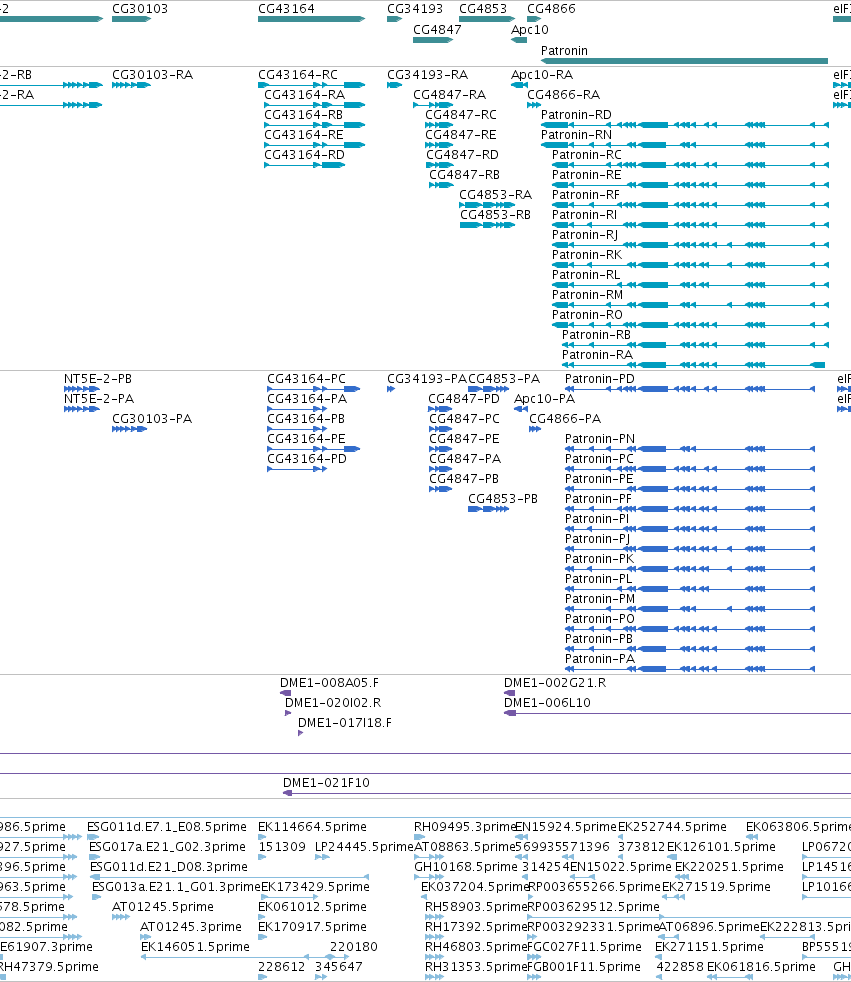Select transcript CG4847-RE
The height and width of the screenshot is (982, 851).
coord(461,135)
